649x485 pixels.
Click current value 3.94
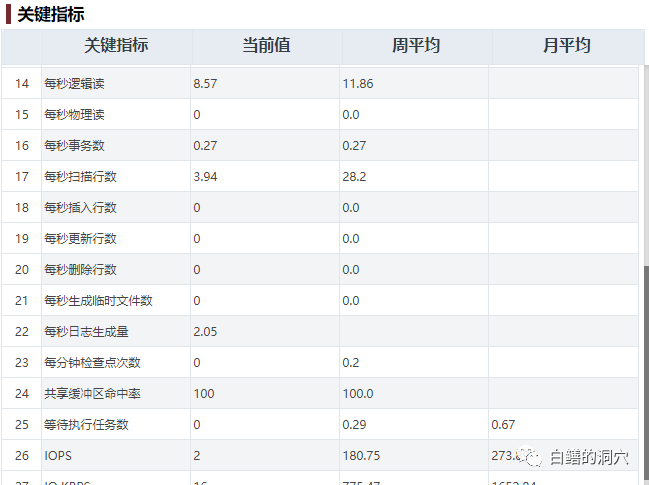pos(205,177)
